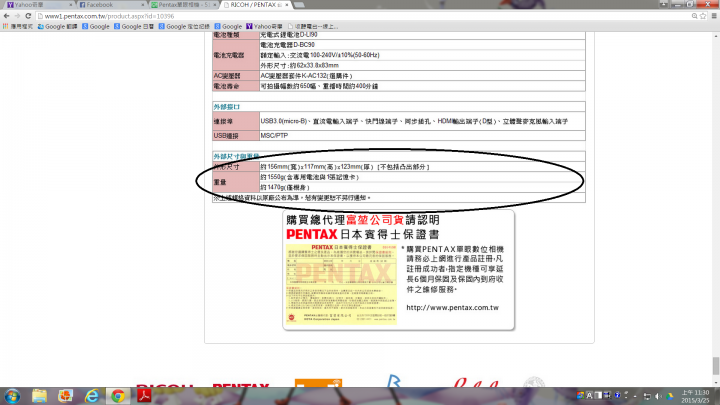Reload the Pentax product page
Screen dimensions: 720x405
28,16
